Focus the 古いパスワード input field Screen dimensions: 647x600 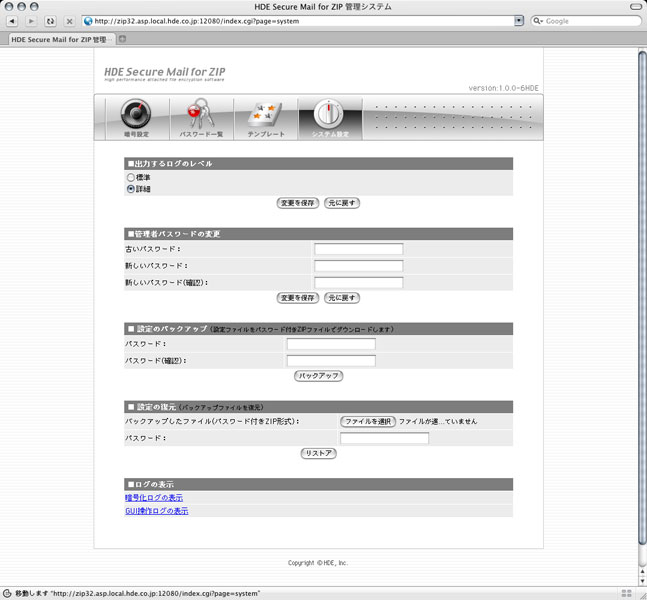[x=359, y=249]
